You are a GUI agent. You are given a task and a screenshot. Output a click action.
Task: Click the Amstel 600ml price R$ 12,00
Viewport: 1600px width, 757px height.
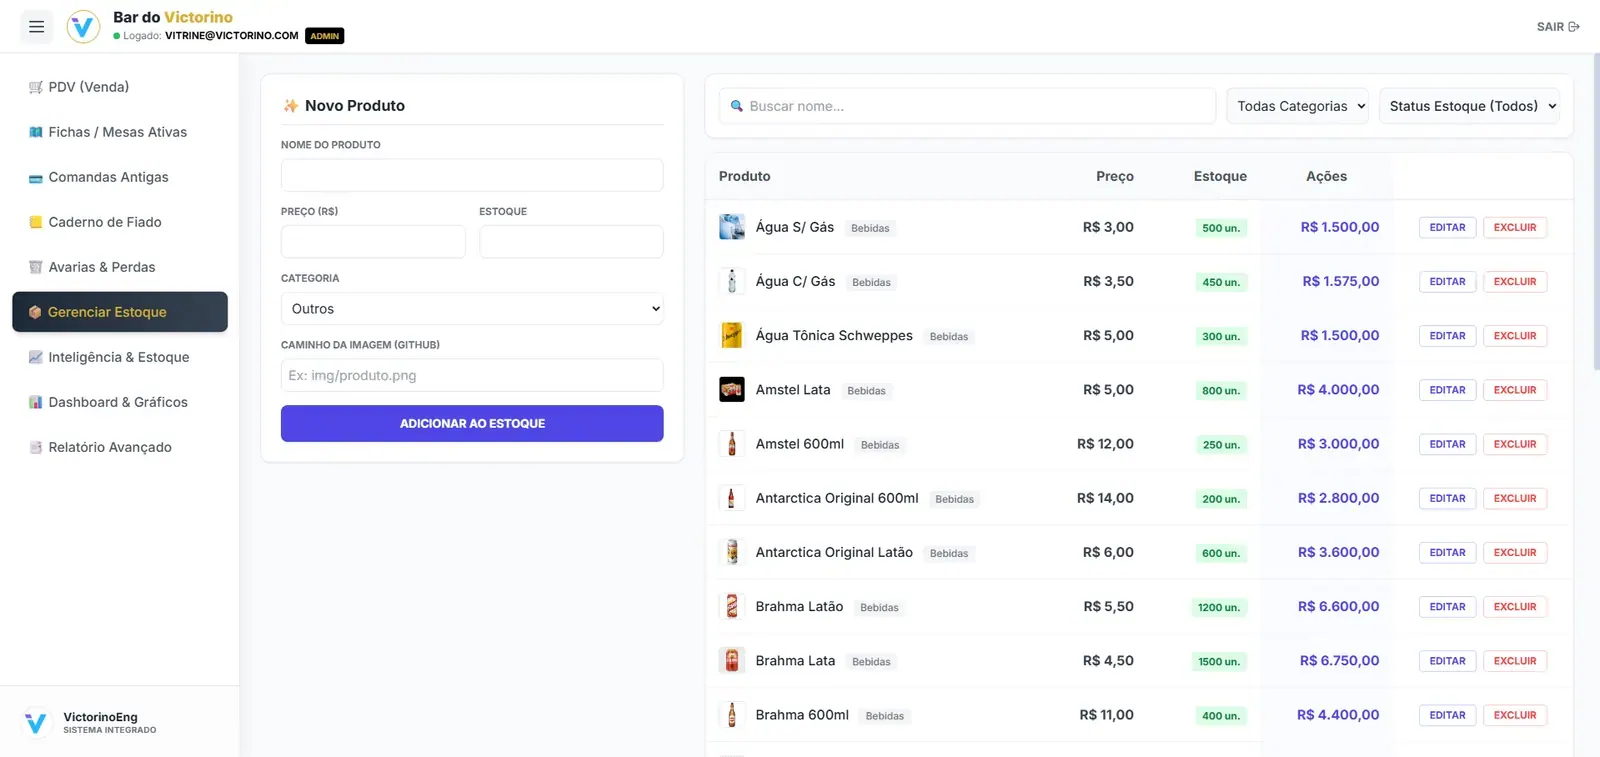click(1105, 444)
